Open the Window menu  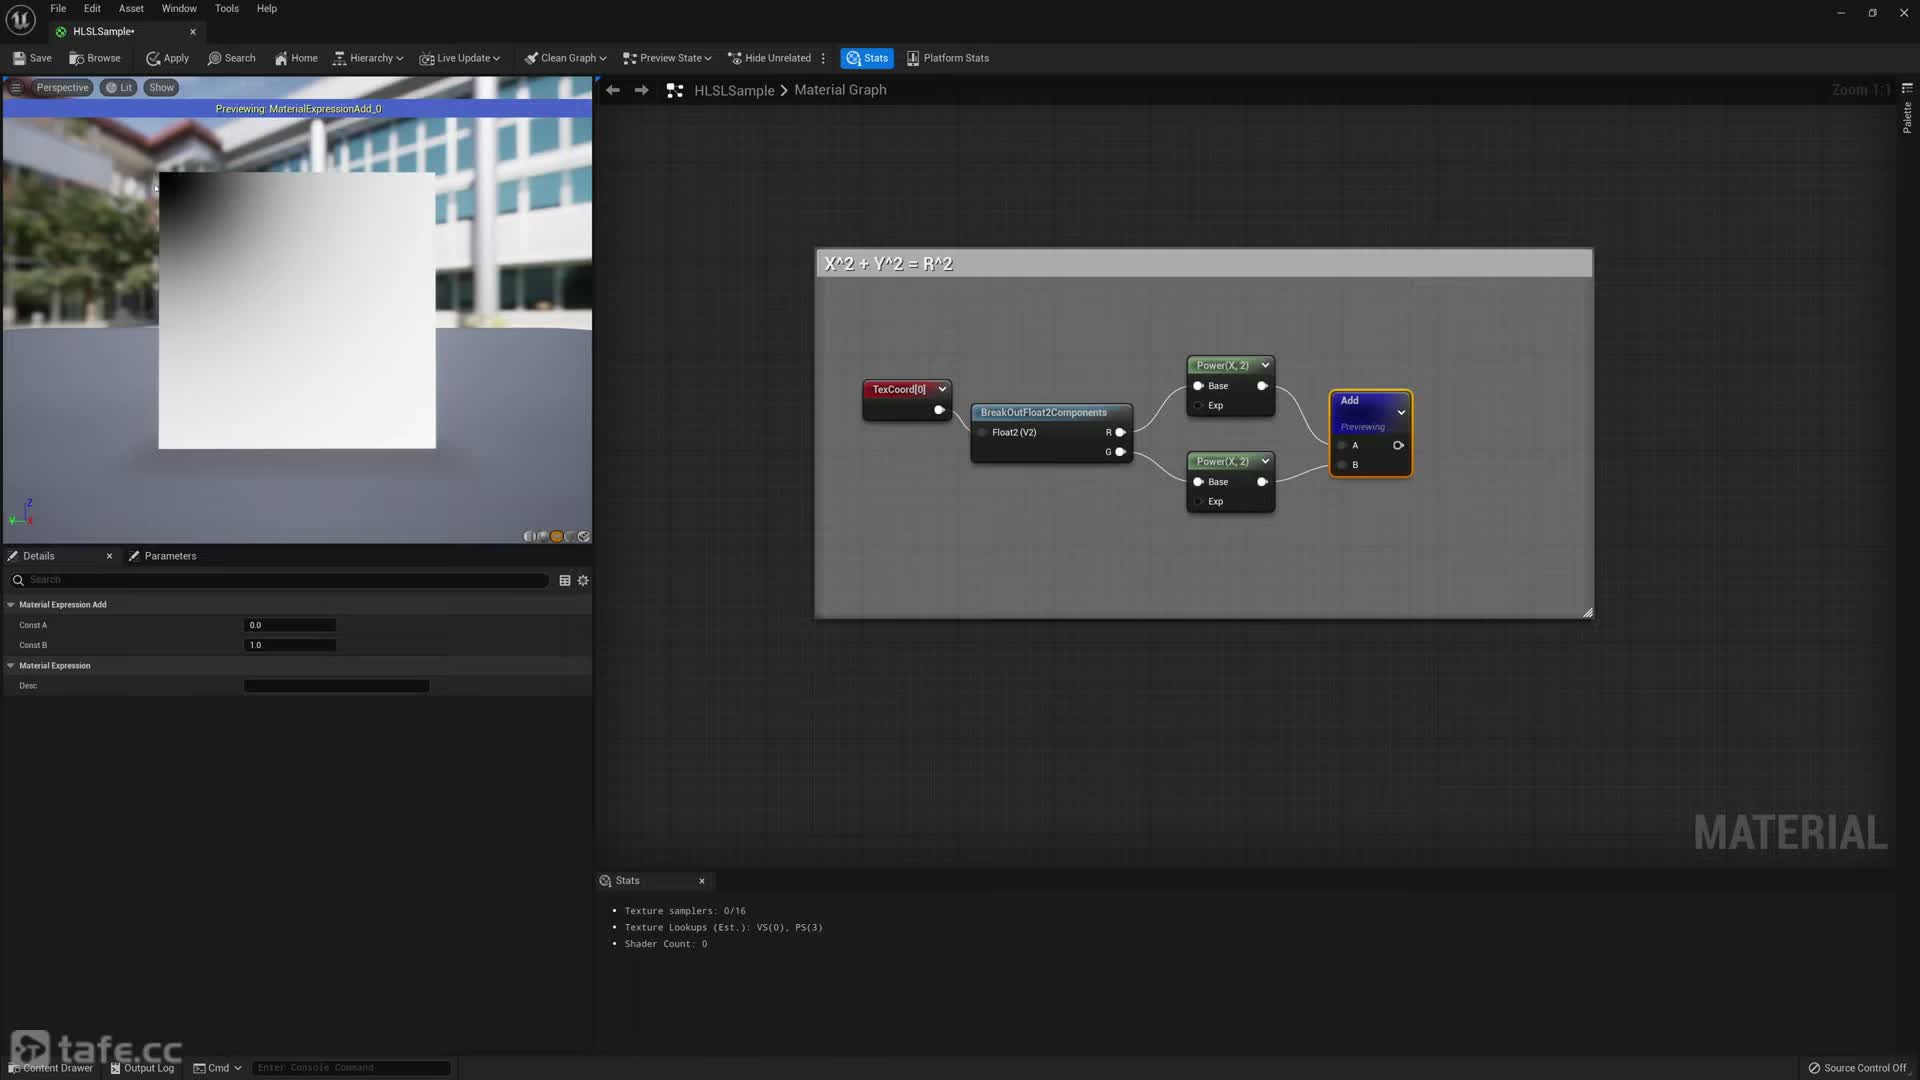179,8
